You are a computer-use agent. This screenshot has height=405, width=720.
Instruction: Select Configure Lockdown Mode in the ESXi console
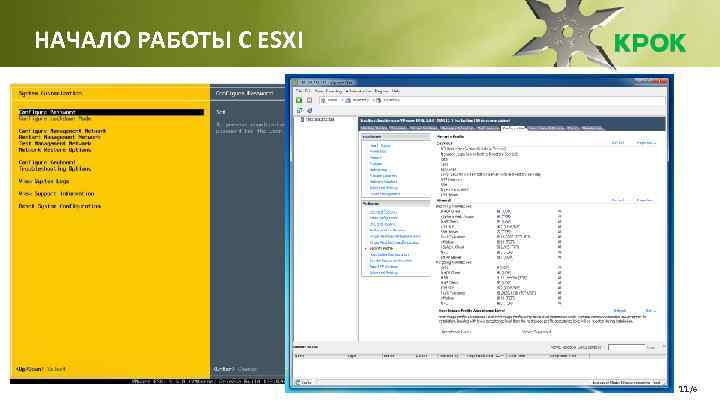(x=55, y=118)
